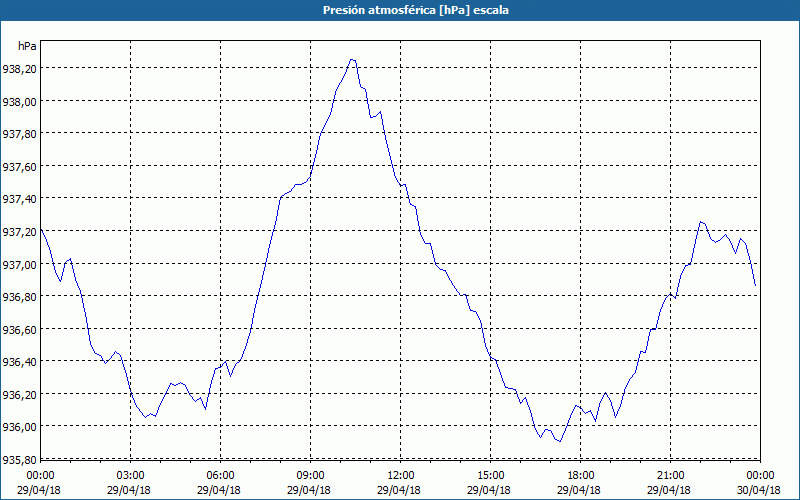The image size is (800, 500).
Task: Select the 937,20 y-axis label
Action: click(x=19, y=232)
